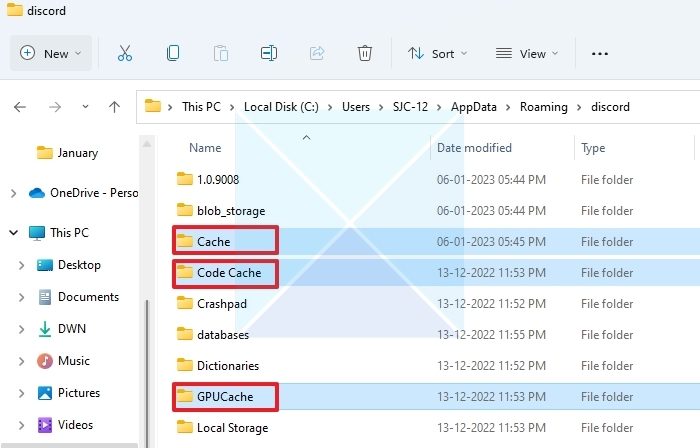Click the Copy icon in toolbar
The width and height of the screenshot is (700, 448).
pos(173,53)
